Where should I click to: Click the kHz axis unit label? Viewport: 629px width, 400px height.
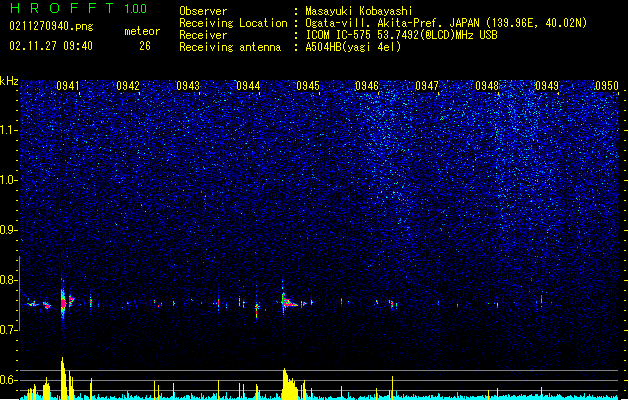[x=9, y=81]
